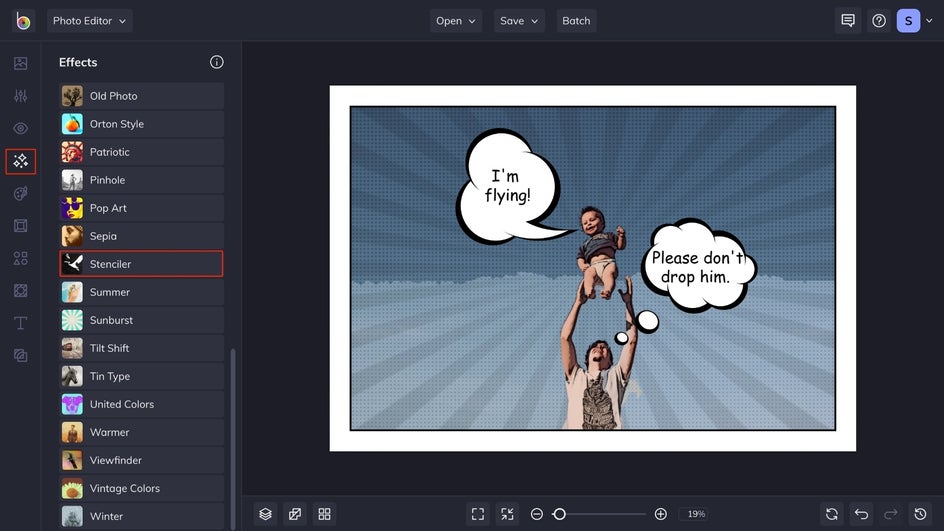Apply the Vintage Colors effect
Screen dimensions: 944x531
(141, 488)
